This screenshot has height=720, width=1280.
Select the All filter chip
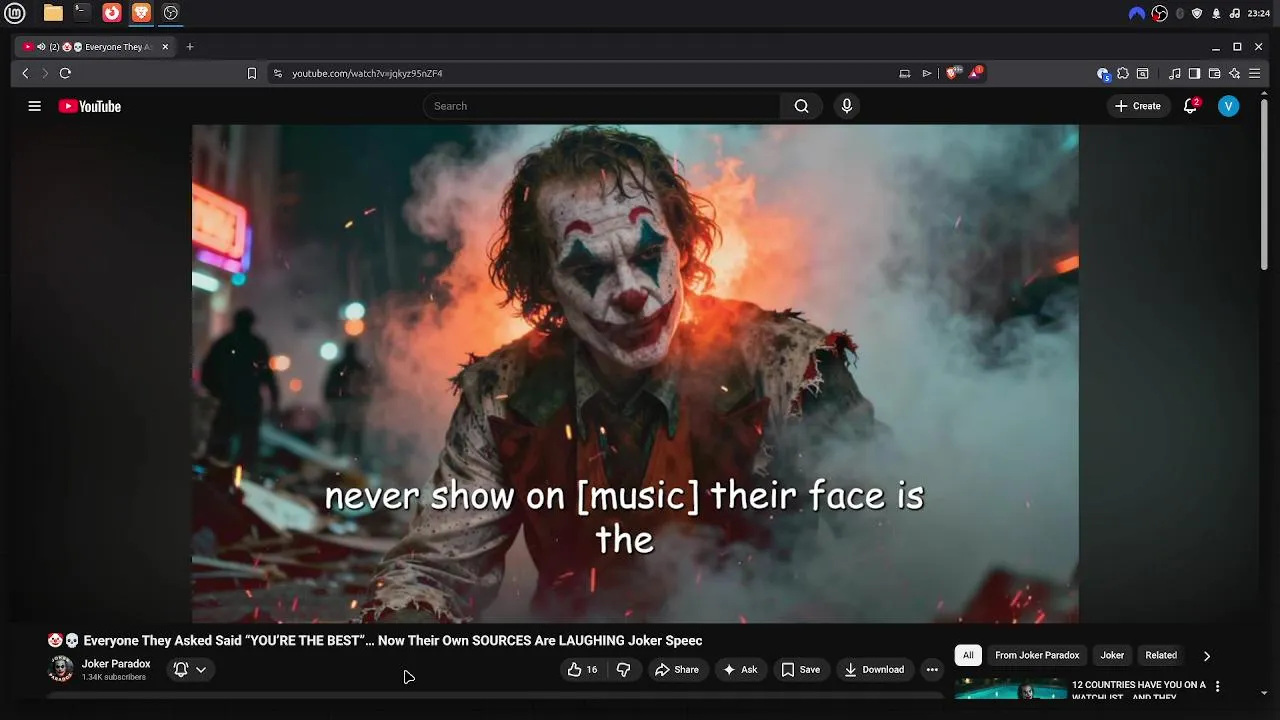point(968,655)
